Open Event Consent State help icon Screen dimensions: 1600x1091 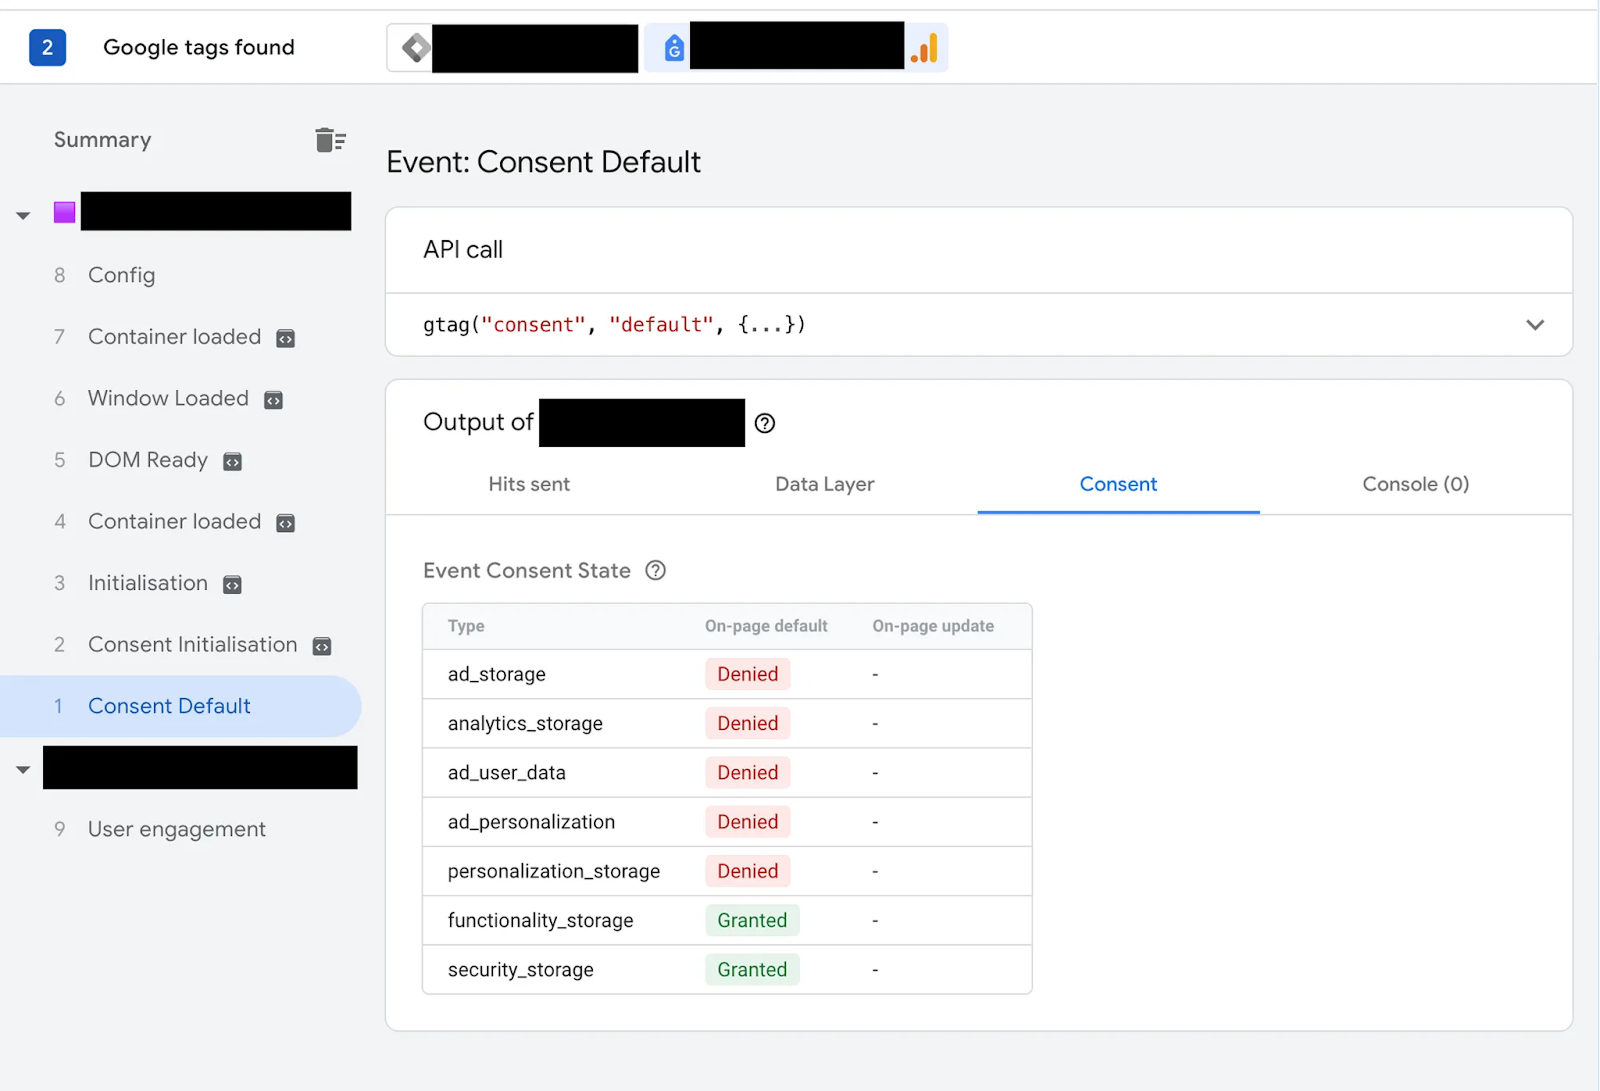click(656, 571)
